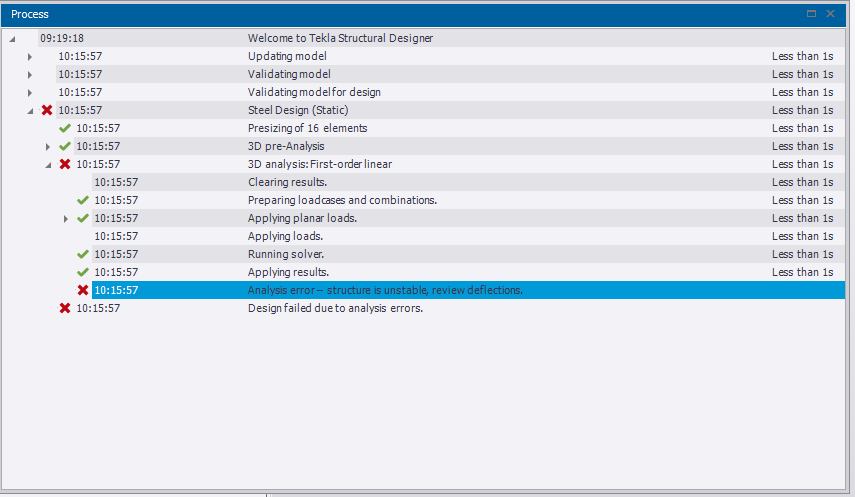Select 'Preparing loadcases and combinations.' entry

(342, 200)
